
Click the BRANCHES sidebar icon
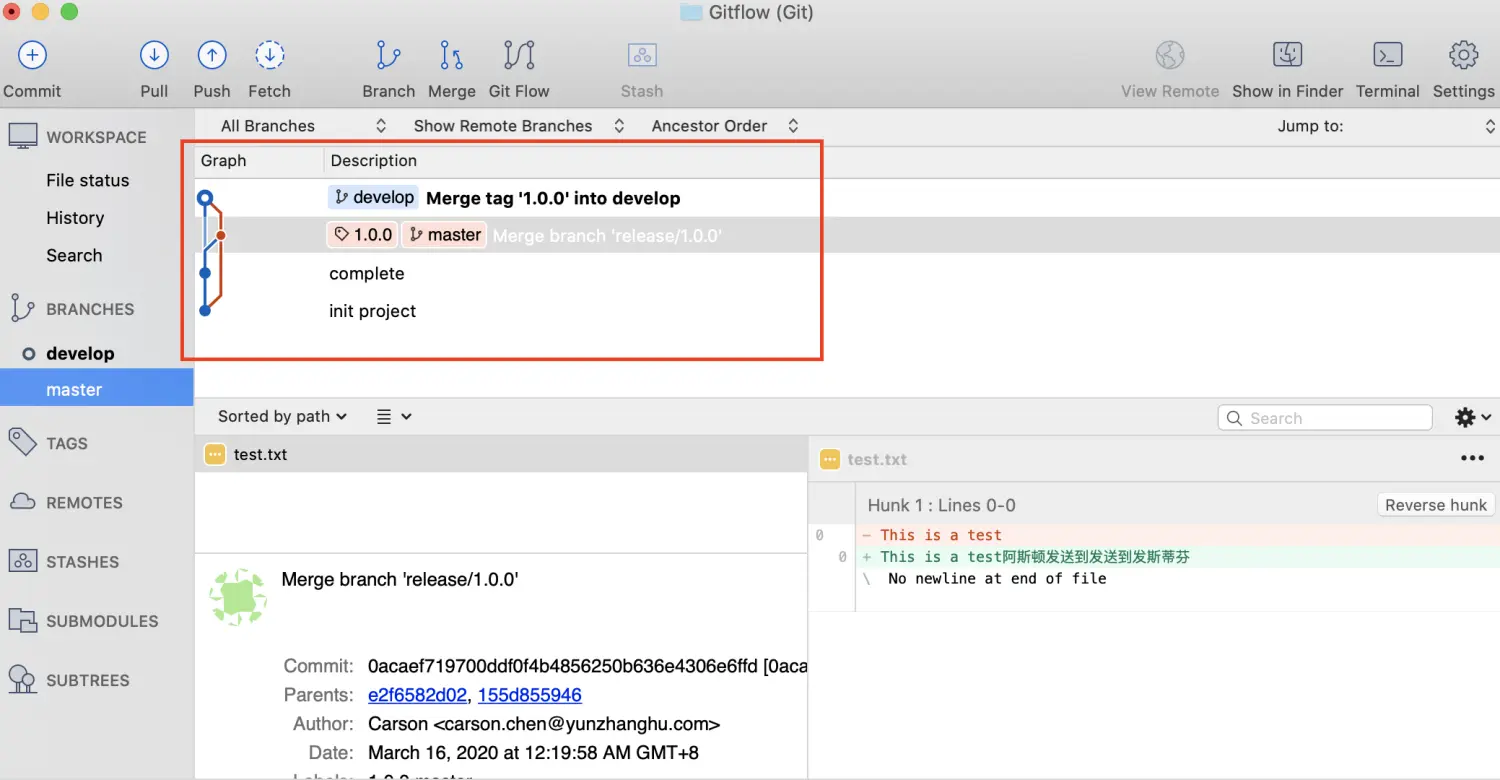pyautogui.click(x=23, y=308)
